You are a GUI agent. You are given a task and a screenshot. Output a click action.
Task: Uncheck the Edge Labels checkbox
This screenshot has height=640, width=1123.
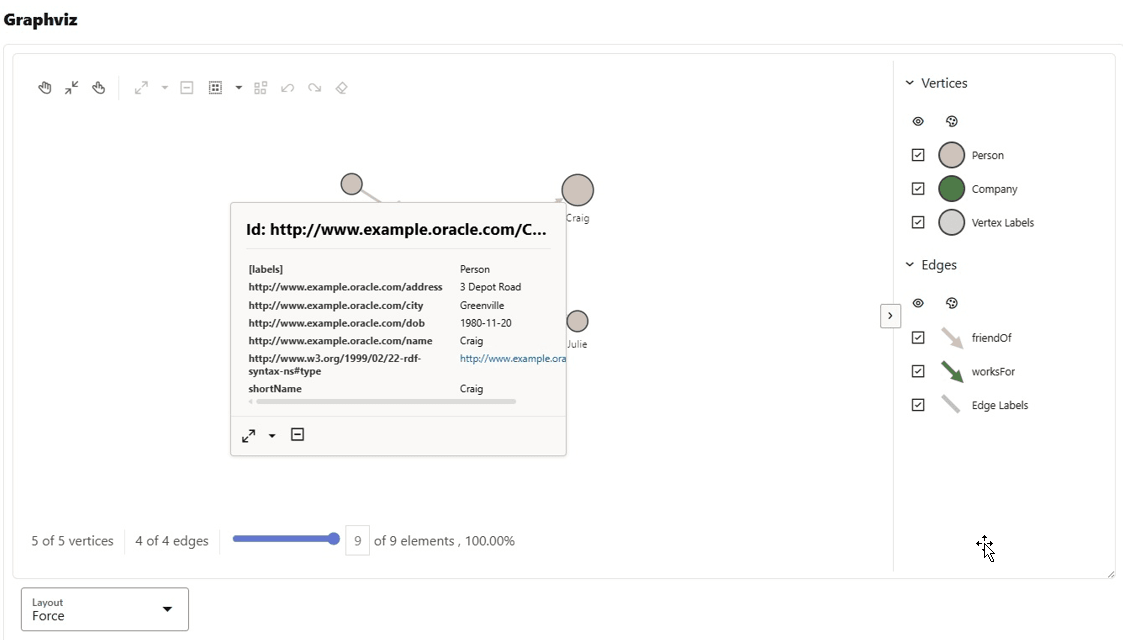[x=918, y=405]
